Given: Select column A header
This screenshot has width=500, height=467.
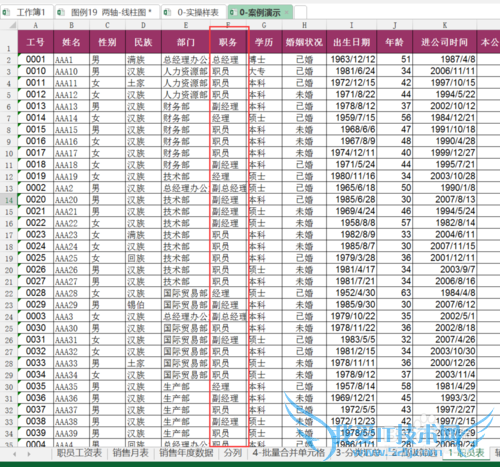Looking at the screenshot, I should click(35, 25).
